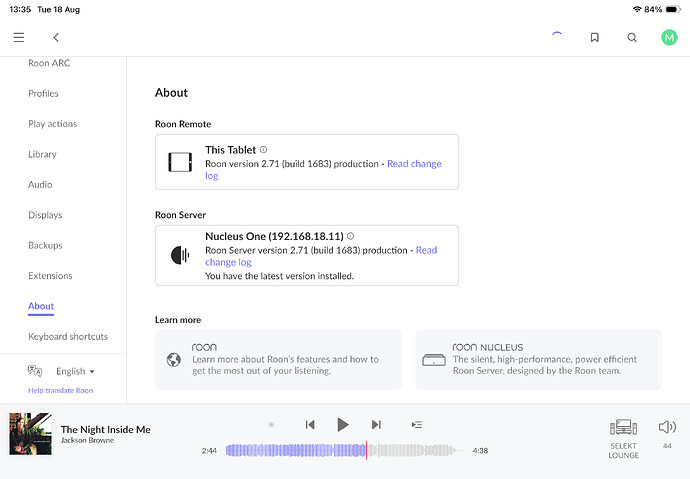The image size is (690, 479).
Task: Skip to previous track
Action: pyautogui.click(x=310, y=424)
